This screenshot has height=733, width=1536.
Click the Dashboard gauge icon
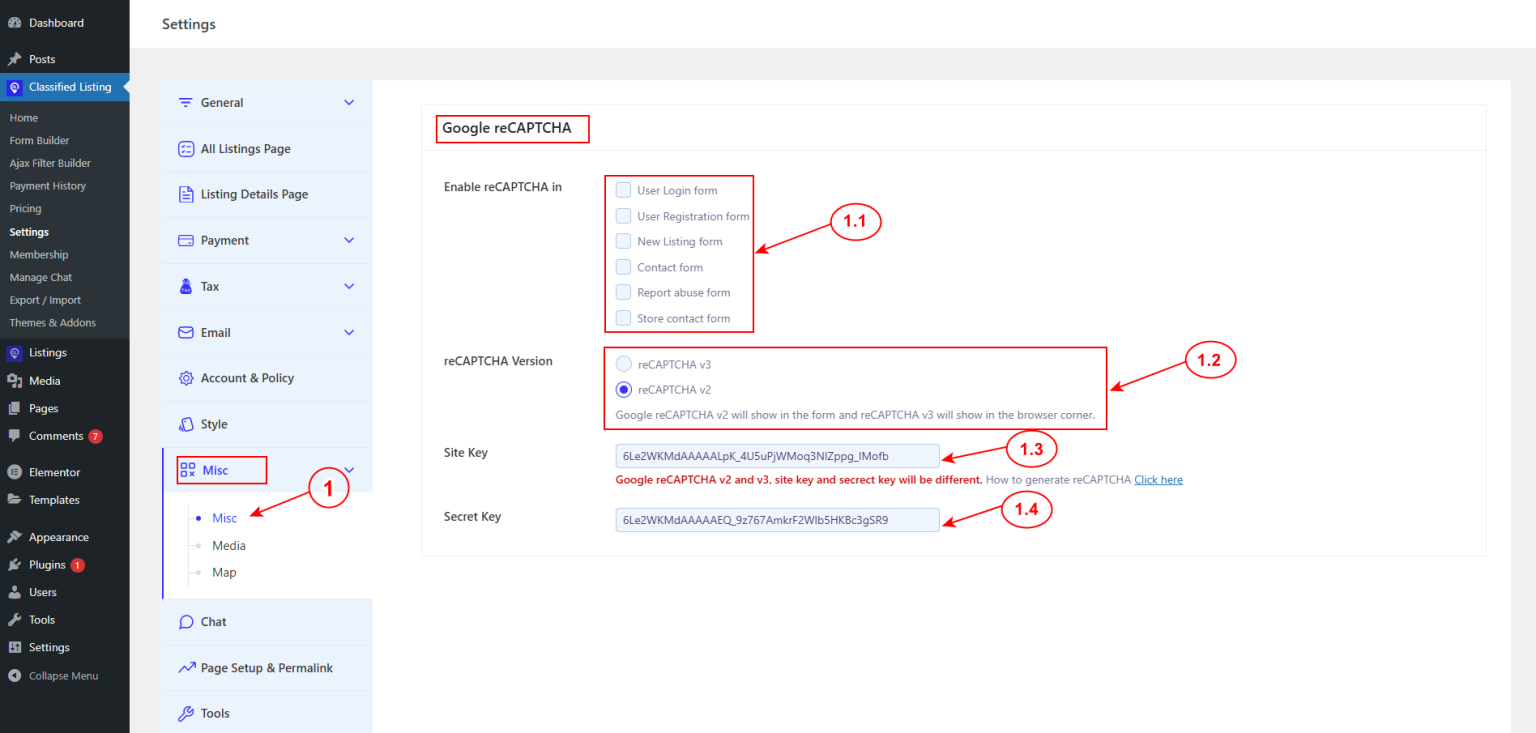(15, 23)
